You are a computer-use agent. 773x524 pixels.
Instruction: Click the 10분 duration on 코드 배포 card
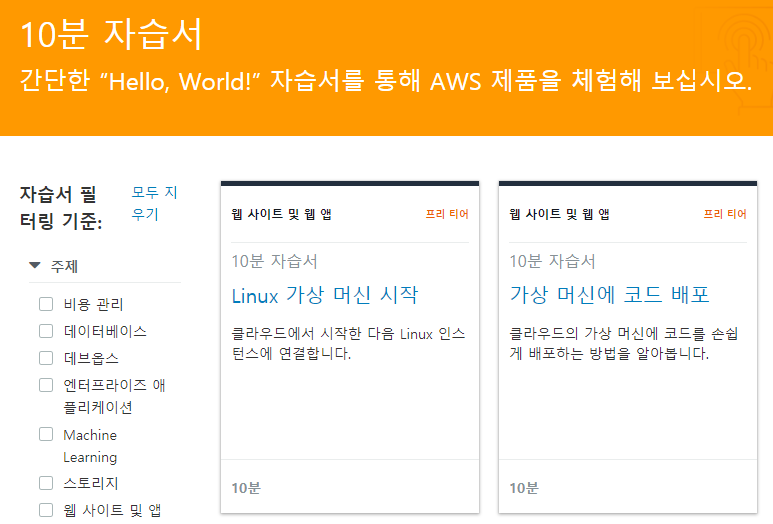[524, 488]
